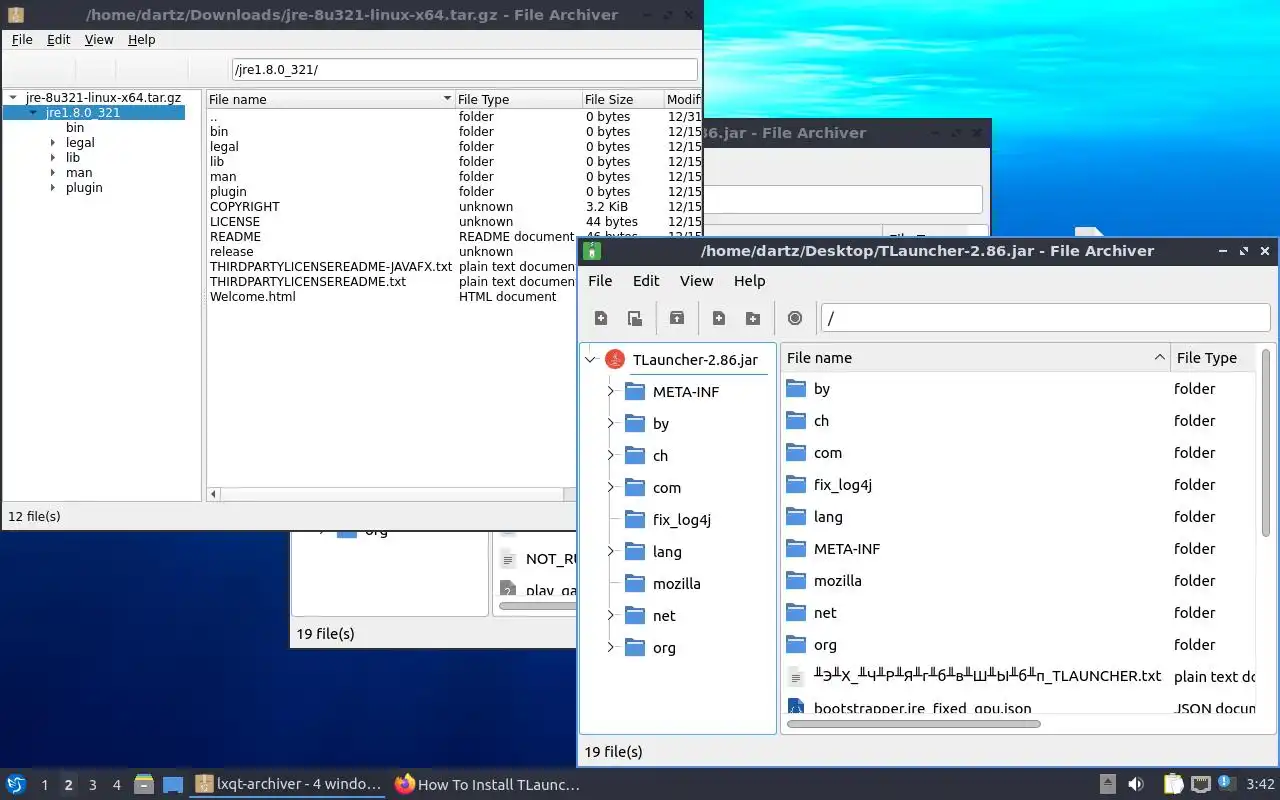The width and height of the screenshot is (1280, 800).
Task: Sort by File Size column in jre window
Action: (623, 100)
